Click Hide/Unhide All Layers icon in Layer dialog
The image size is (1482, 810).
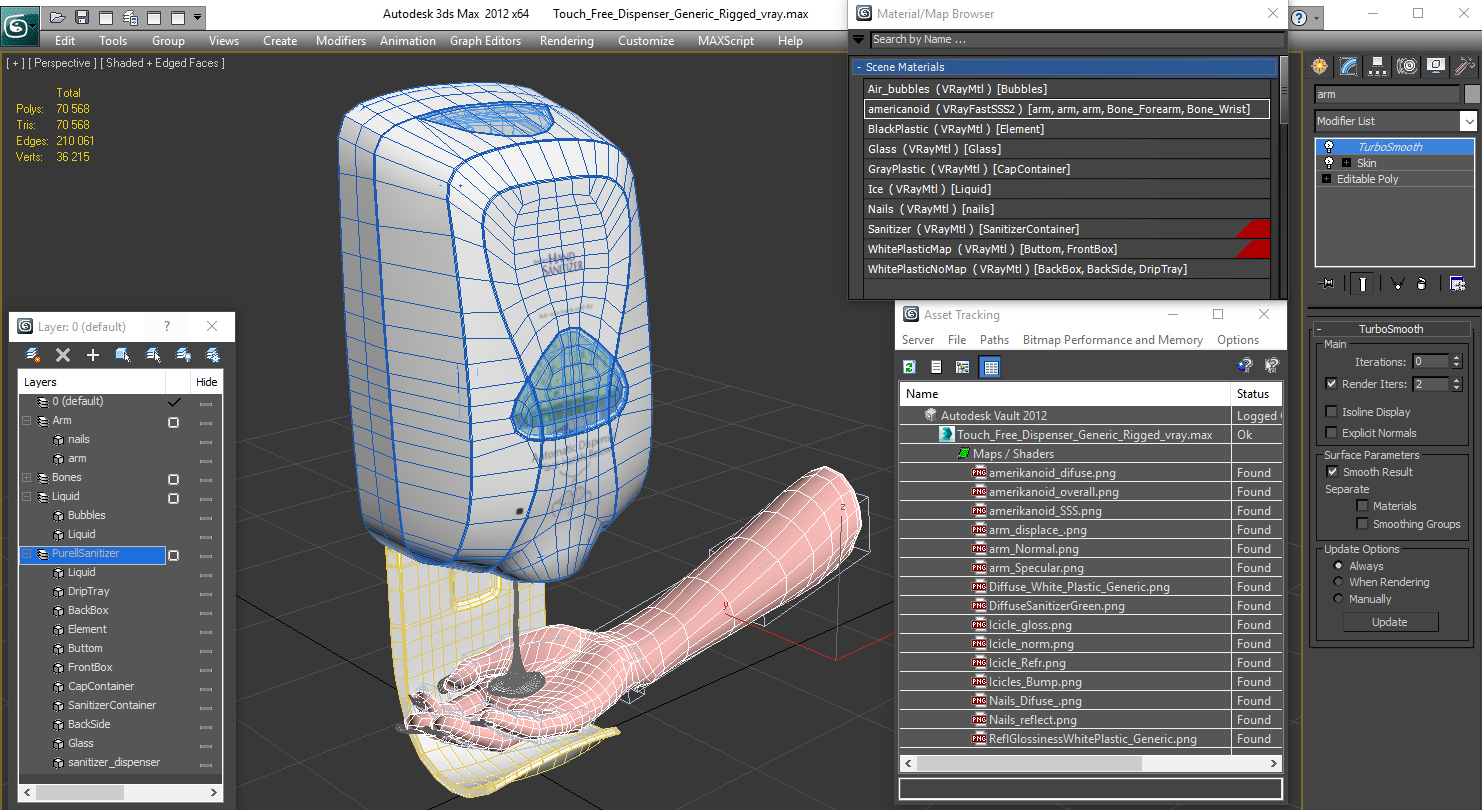183,355
